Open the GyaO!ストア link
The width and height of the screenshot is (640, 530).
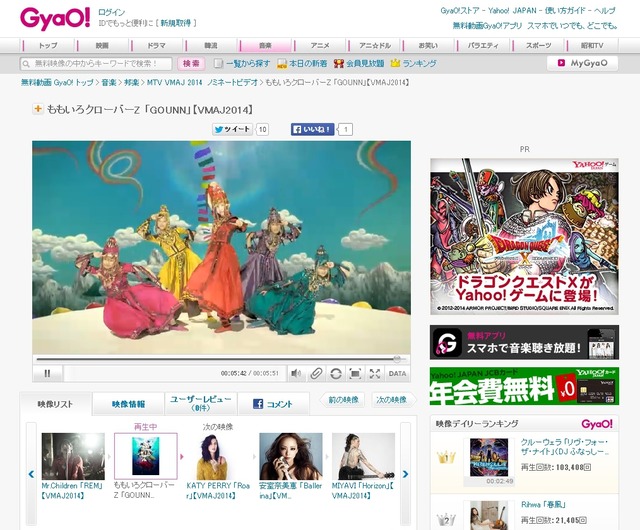point(459,11)
